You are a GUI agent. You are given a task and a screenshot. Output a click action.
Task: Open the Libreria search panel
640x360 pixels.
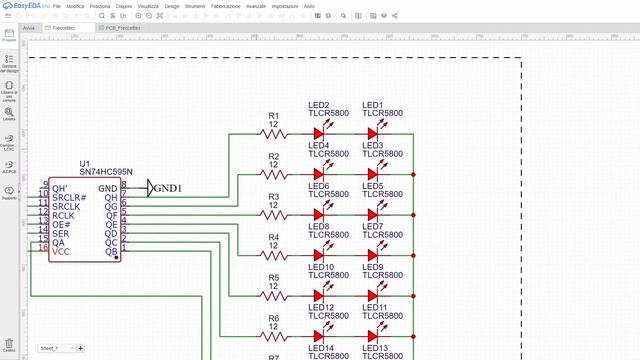tap(9, 114)
